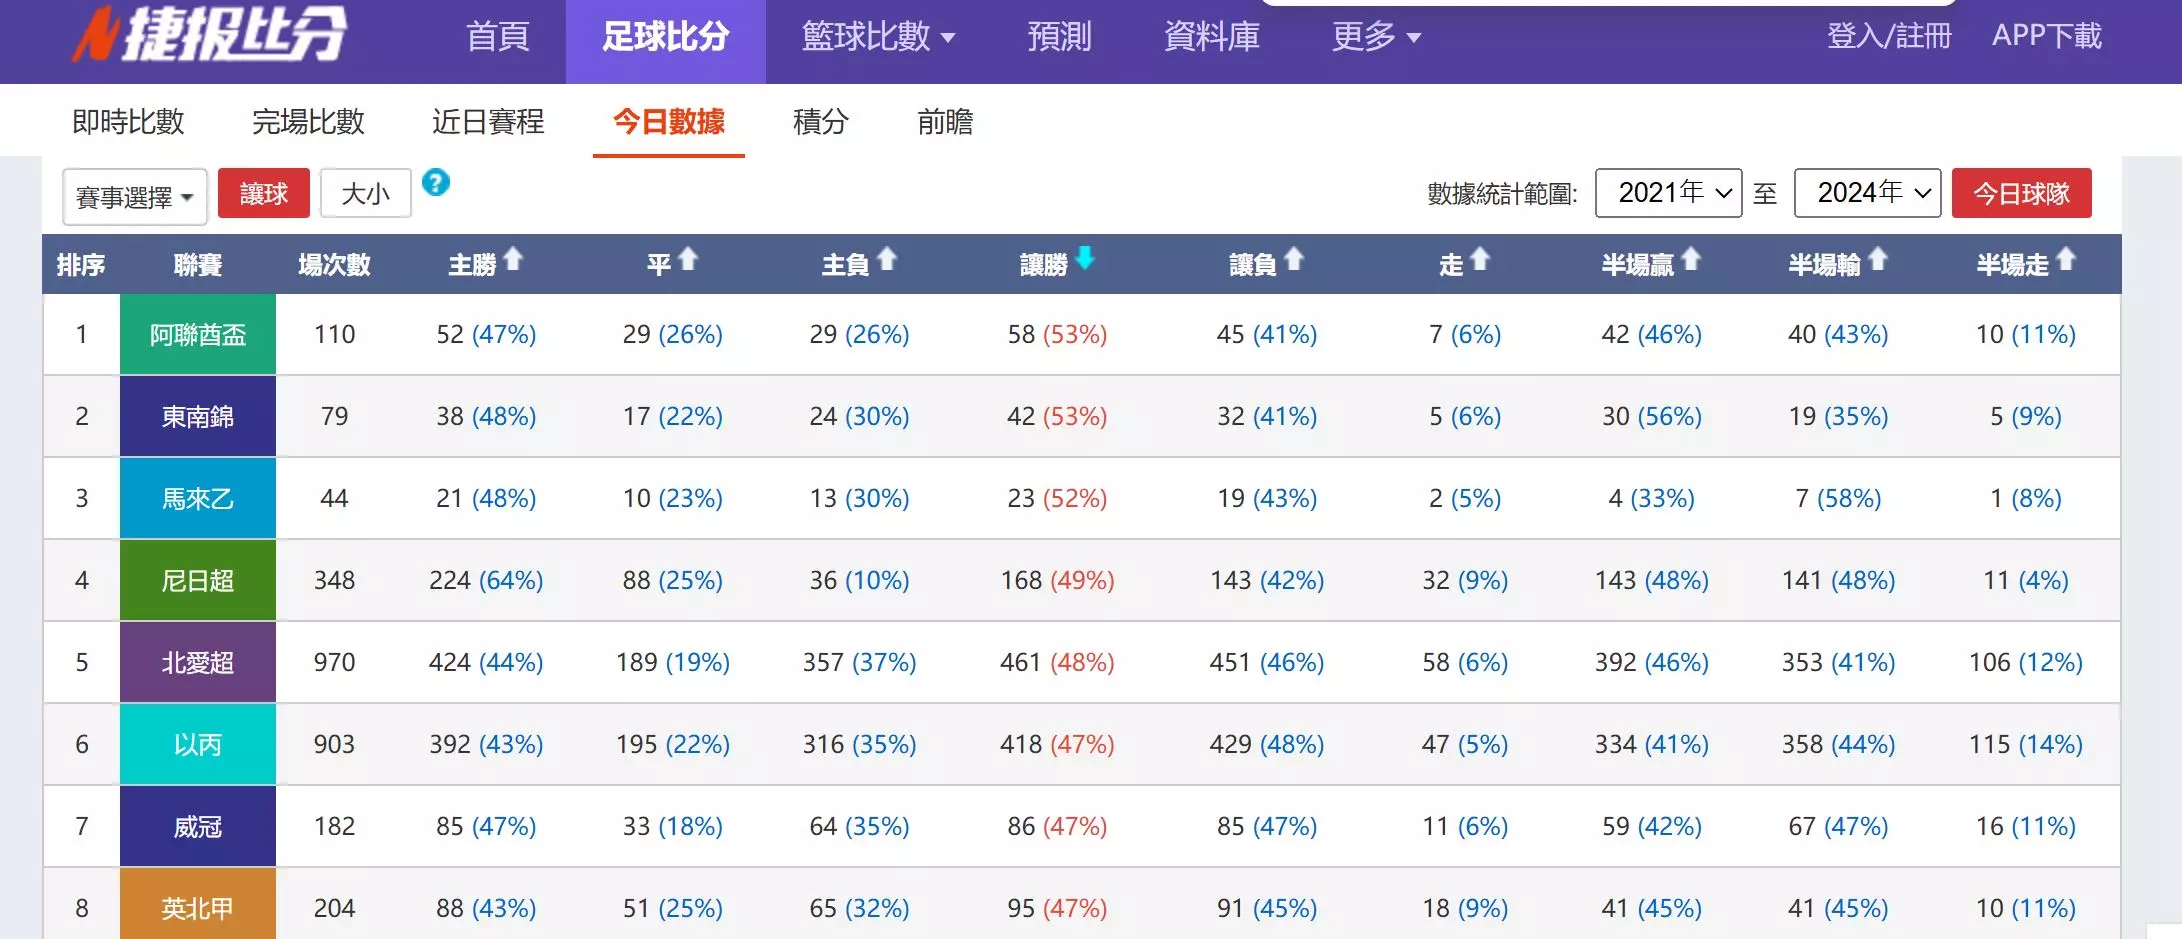Sort by 走 column arrow
Viewport: 2182px width, 939px height.
(1480, 260)
